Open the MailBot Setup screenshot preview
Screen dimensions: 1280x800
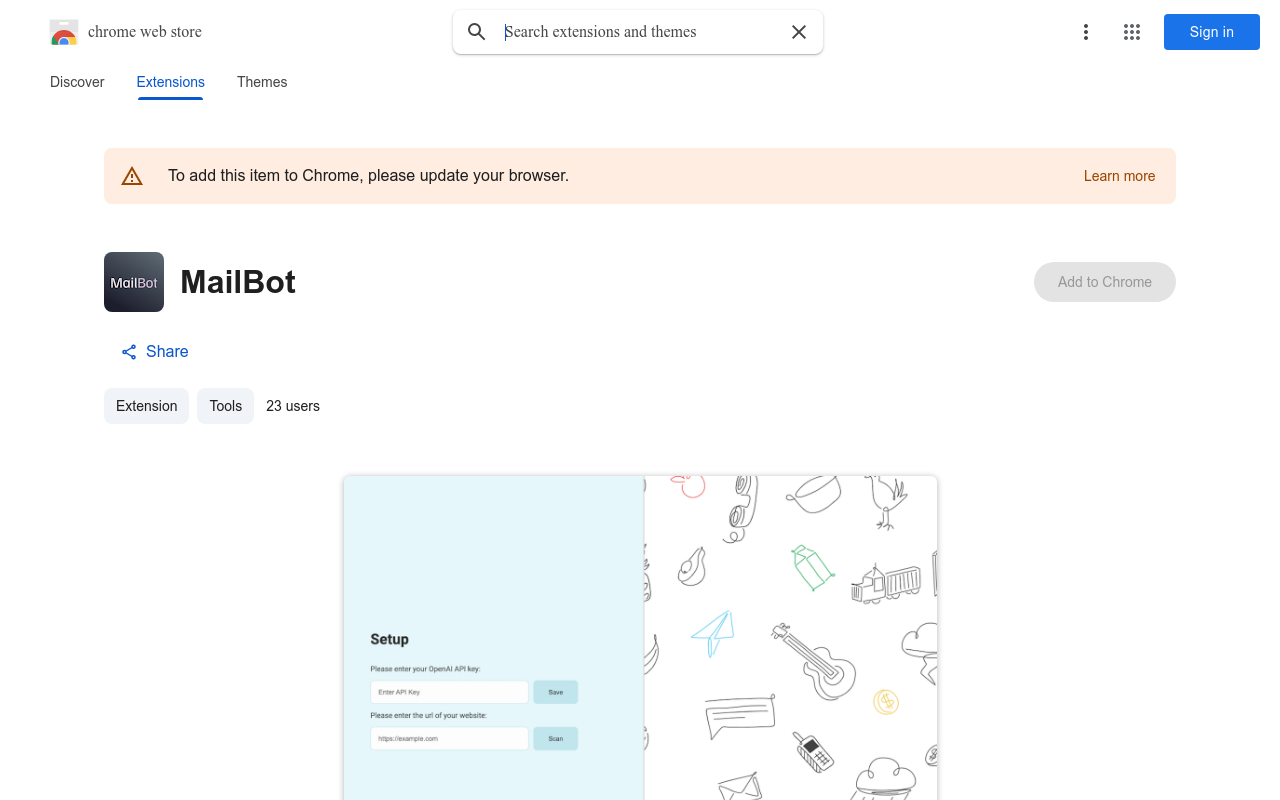tap(640, 638)
